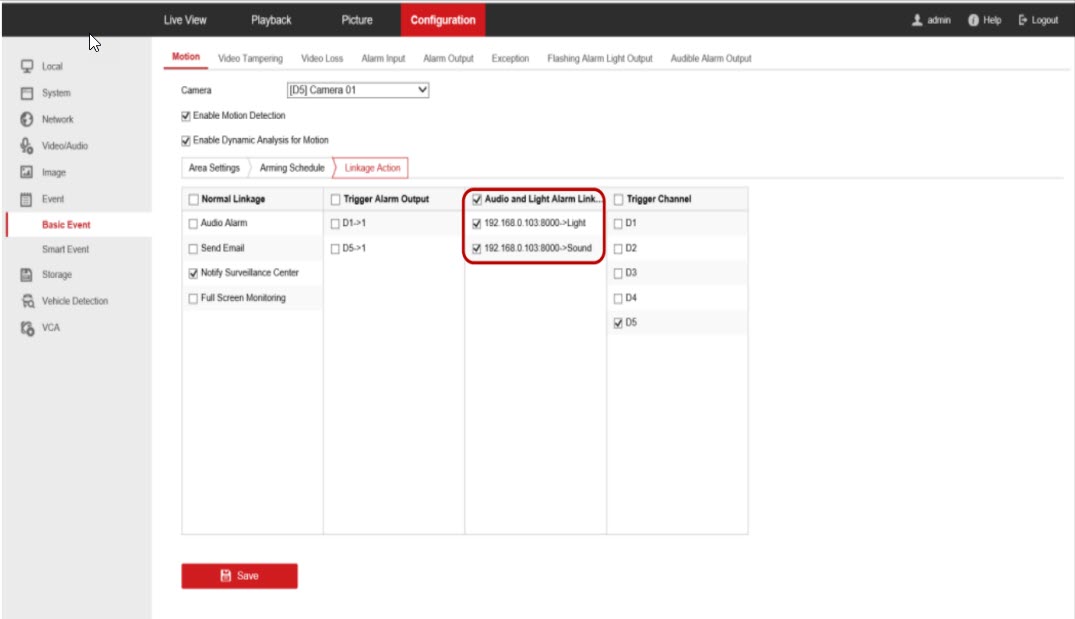This screenshot has height=619, width=1075.
Task: Open System settings icon in sidebar
Action: coord(28,93)
